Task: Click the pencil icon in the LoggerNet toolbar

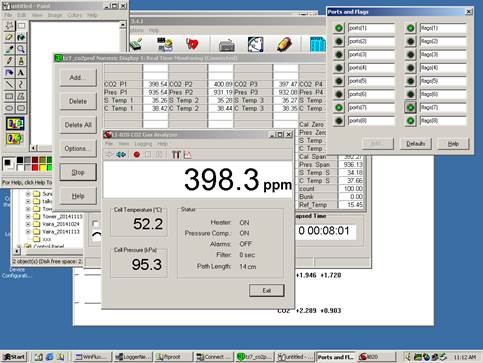Action: click(284, 44)
